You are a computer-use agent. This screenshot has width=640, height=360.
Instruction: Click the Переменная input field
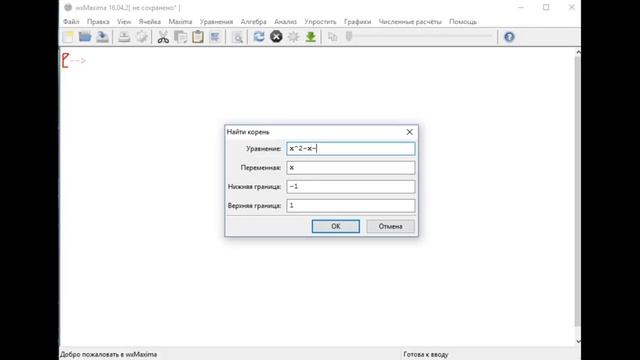(x=351, y=167)
